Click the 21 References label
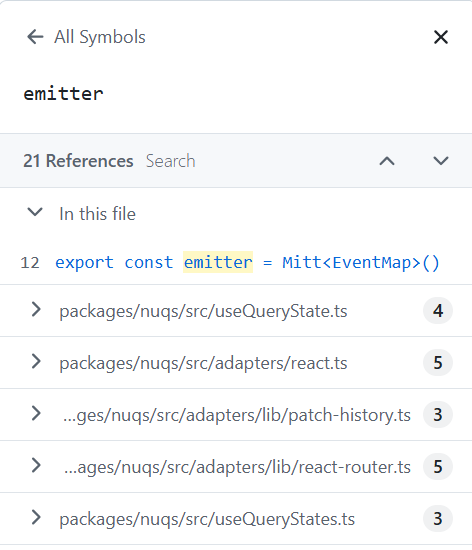 pos(78,161)
